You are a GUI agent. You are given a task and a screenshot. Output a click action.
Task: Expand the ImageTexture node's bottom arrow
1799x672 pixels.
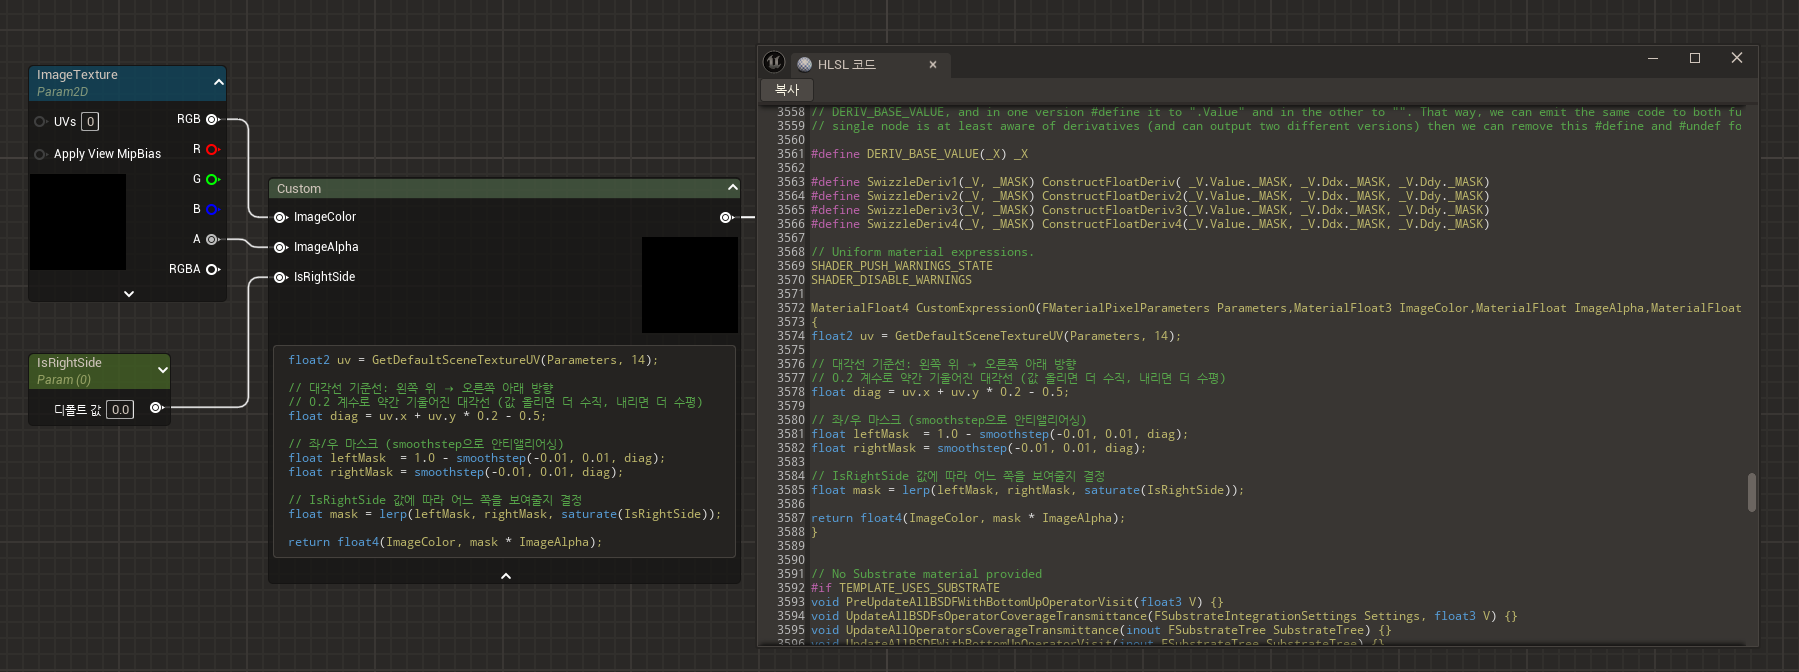pyautogui.click(x=129, y=294)
